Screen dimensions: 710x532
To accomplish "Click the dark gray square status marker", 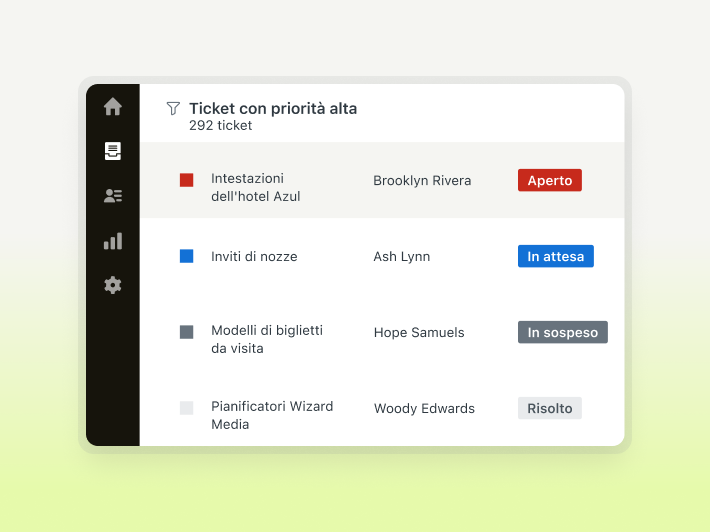I will point(186,332).
